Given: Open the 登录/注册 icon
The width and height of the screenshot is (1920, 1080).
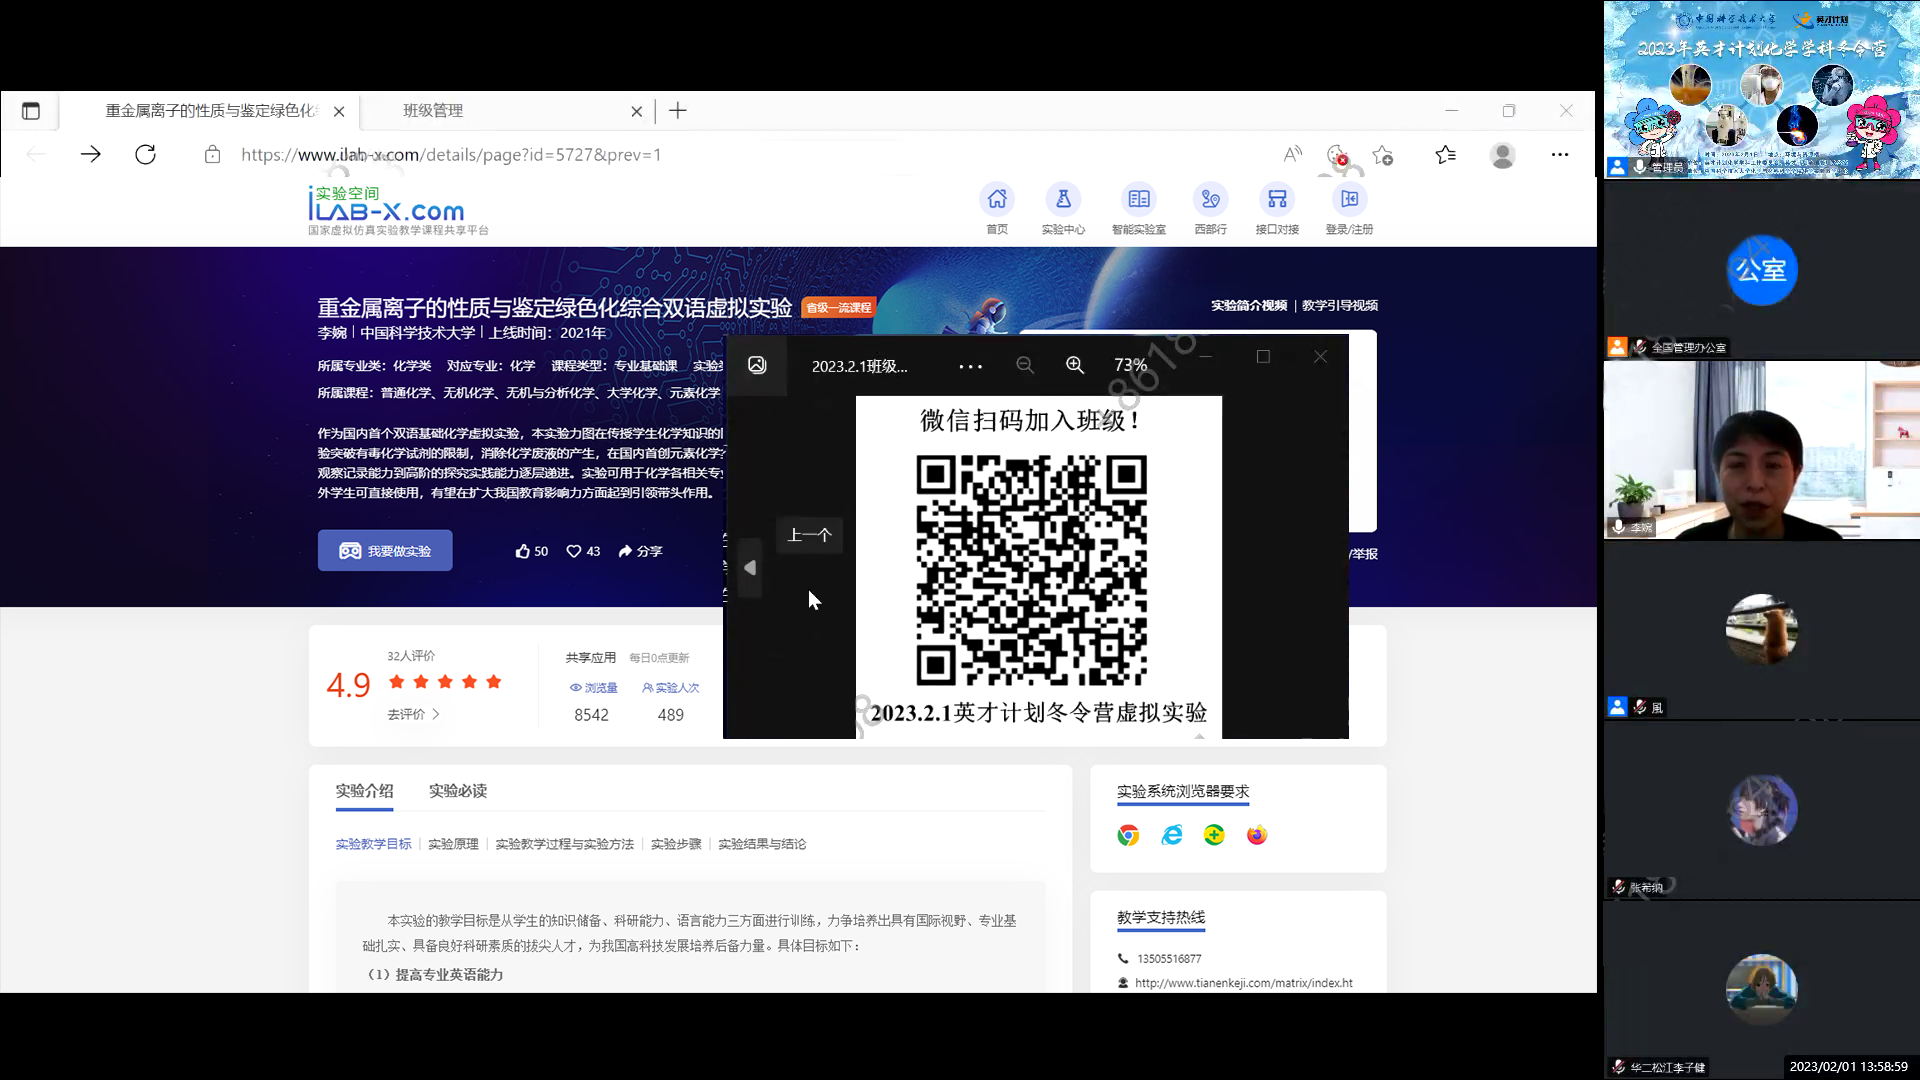Looking at the screenshot, I should 1349,199.
